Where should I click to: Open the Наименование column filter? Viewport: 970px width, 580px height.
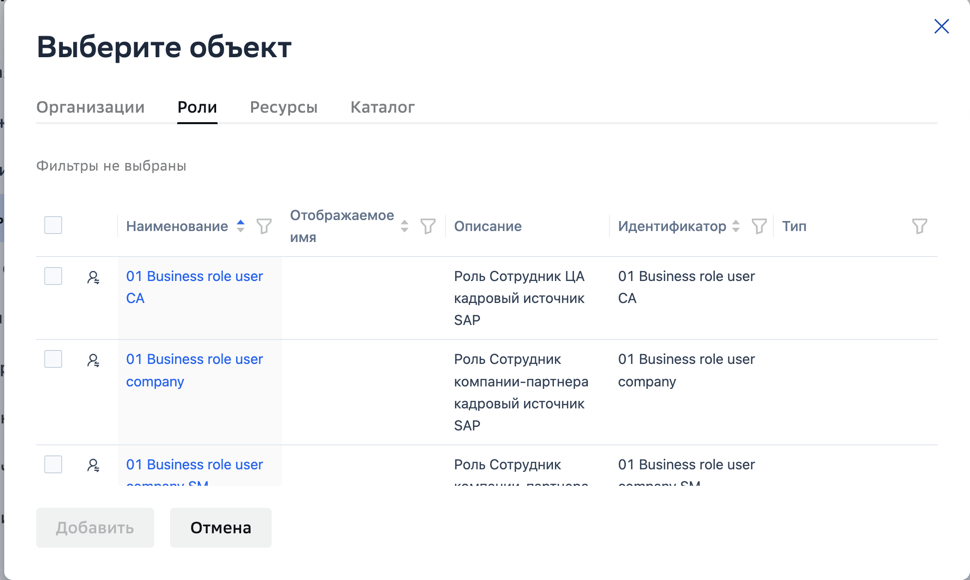[264, 226]
